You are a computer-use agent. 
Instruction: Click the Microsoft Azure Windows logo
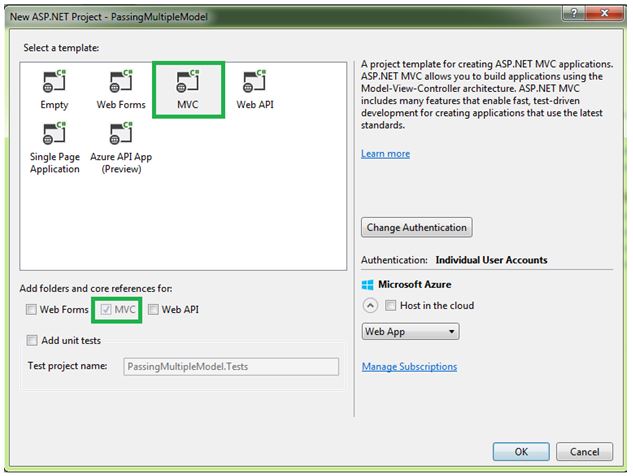pyautogui.click(x=367, y=285)
